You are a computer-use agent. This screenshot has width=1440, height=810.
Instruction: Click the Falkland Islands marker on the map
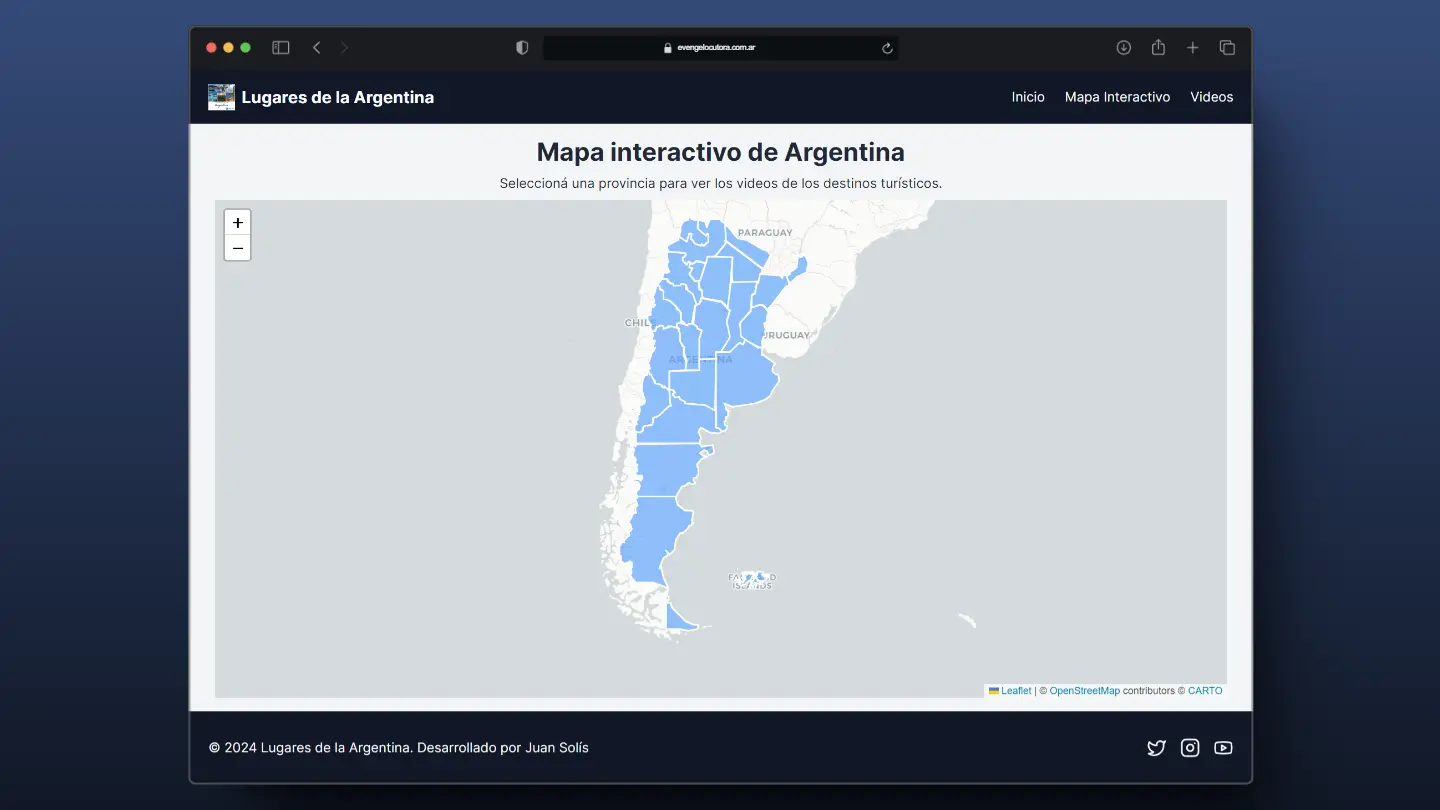point(752,579)
